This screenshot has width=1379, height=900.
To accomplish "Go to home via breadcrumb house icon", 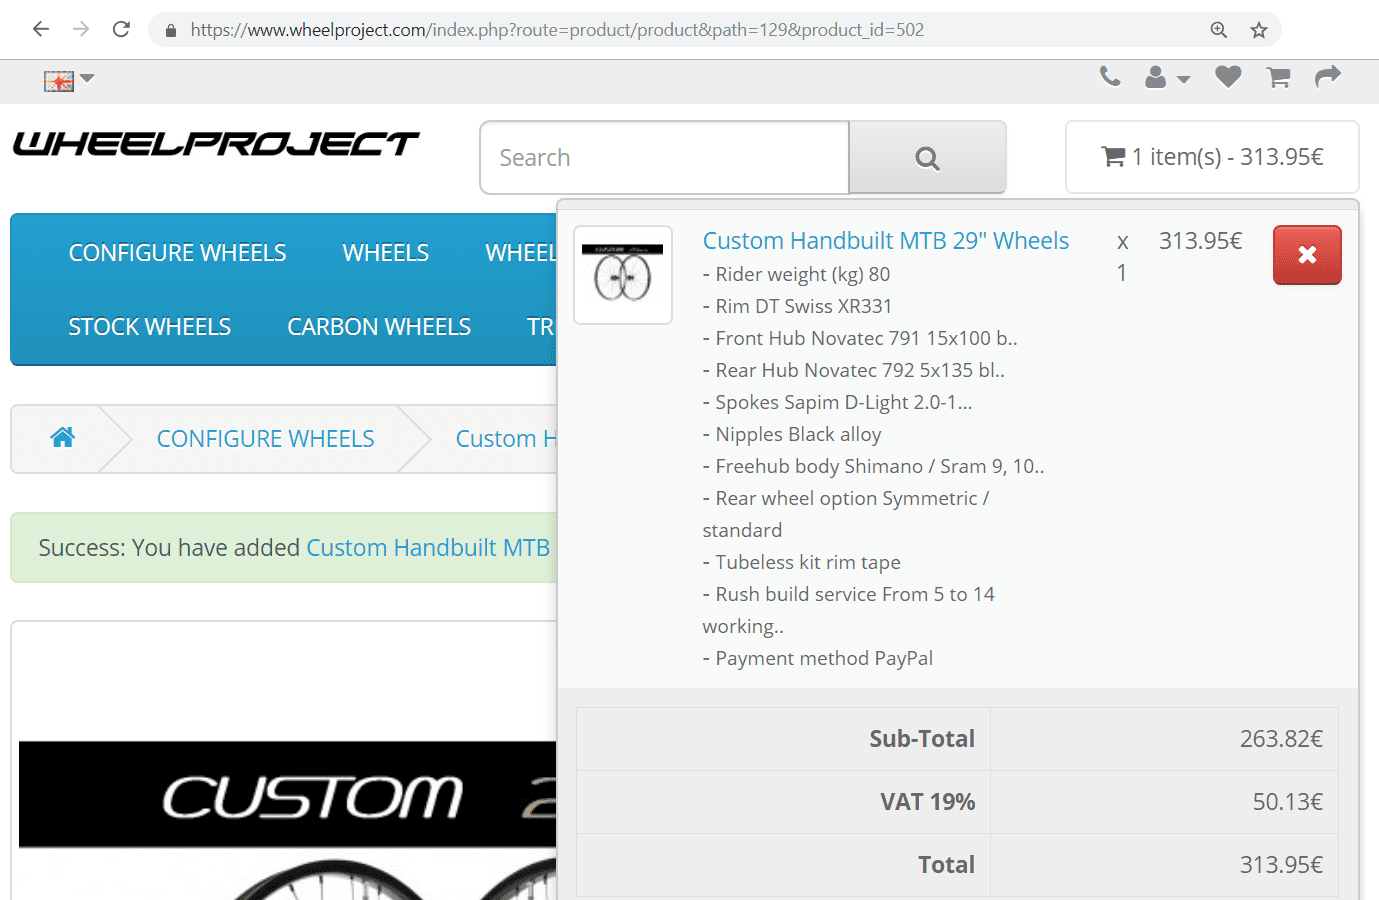I will tap(63, 437).
